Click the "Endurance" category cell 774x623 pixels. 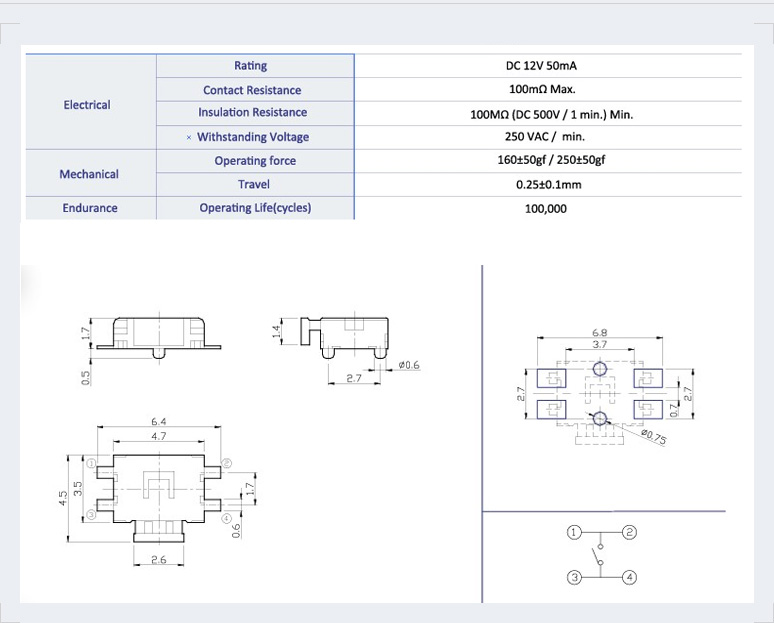[91, 208]
